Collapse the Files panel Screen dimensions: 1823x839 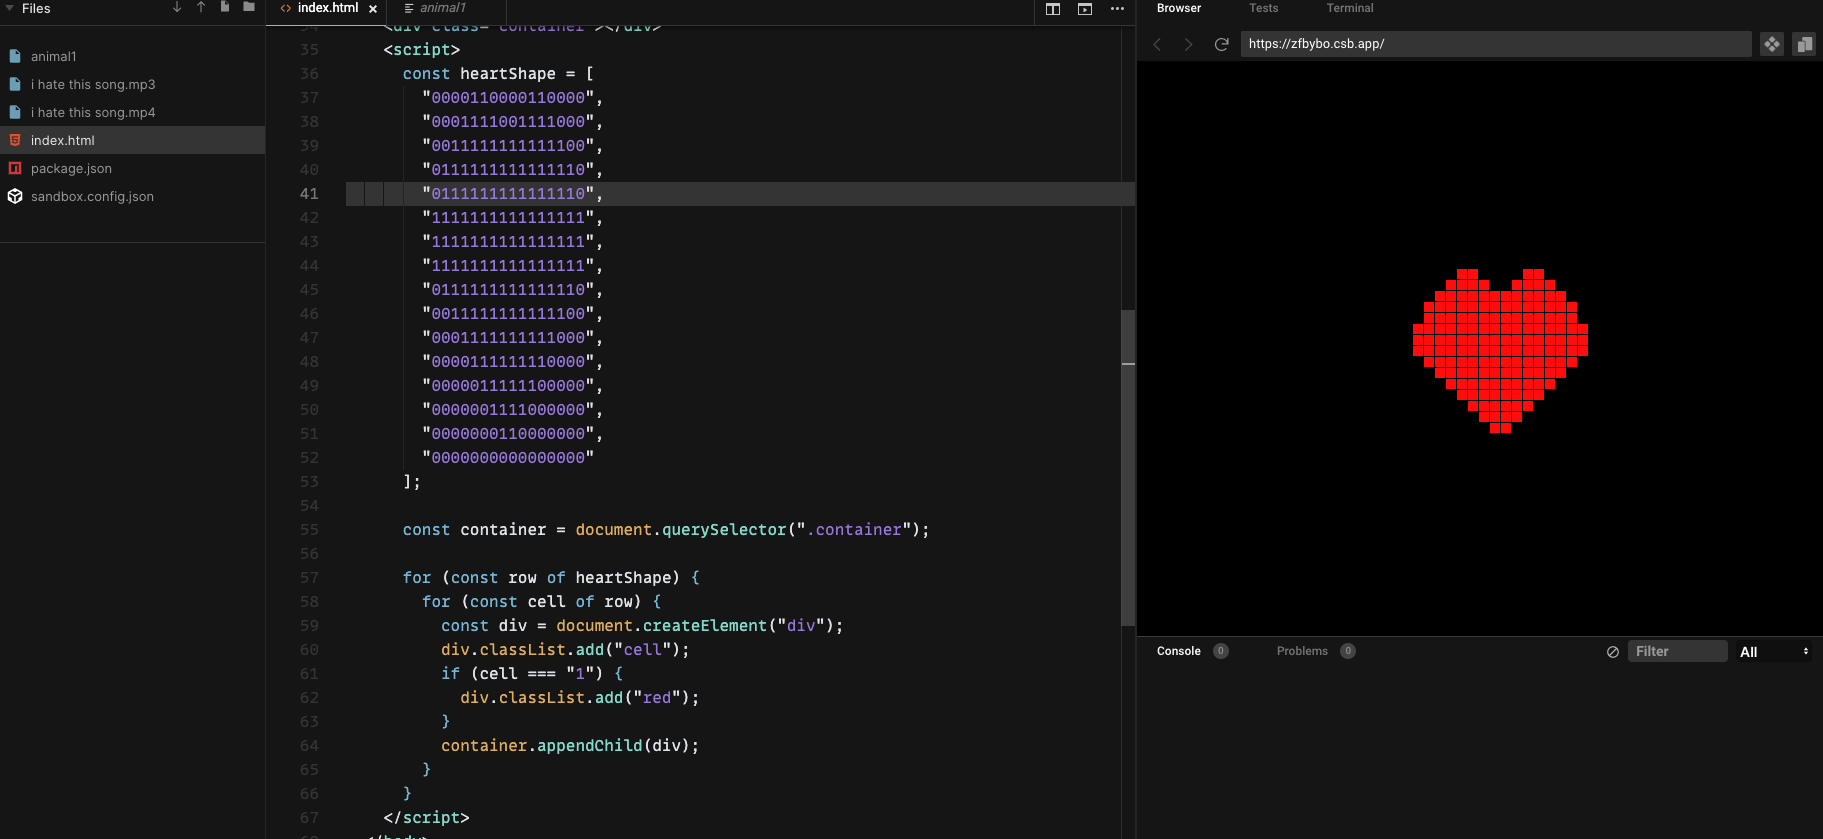tap(10, 8)
